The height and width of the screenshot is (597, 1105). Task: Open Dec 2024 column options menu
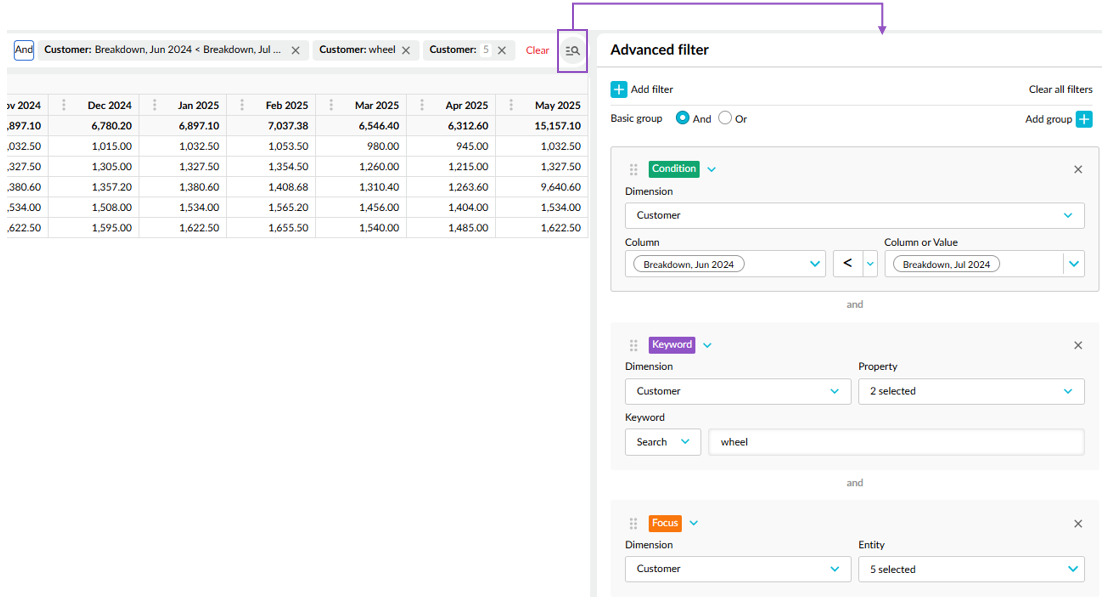64,105
